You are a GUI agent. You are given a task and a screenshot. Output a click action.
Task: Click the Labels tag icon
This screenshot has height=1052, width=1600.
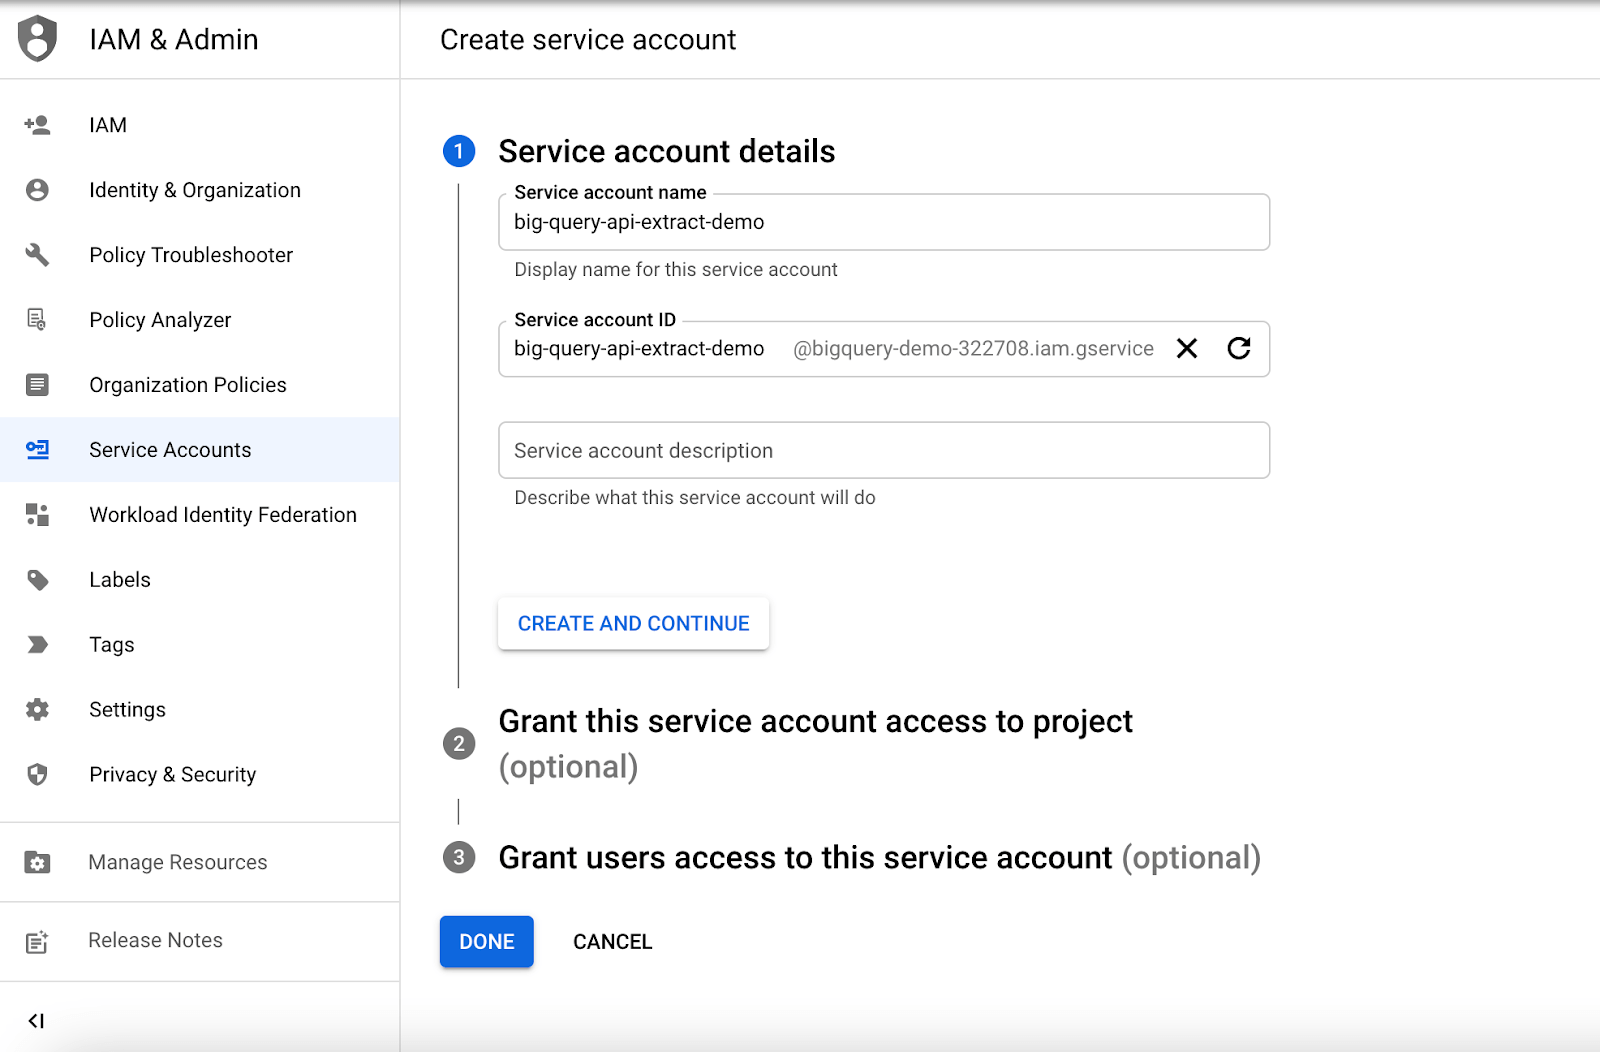coord(37,580)
